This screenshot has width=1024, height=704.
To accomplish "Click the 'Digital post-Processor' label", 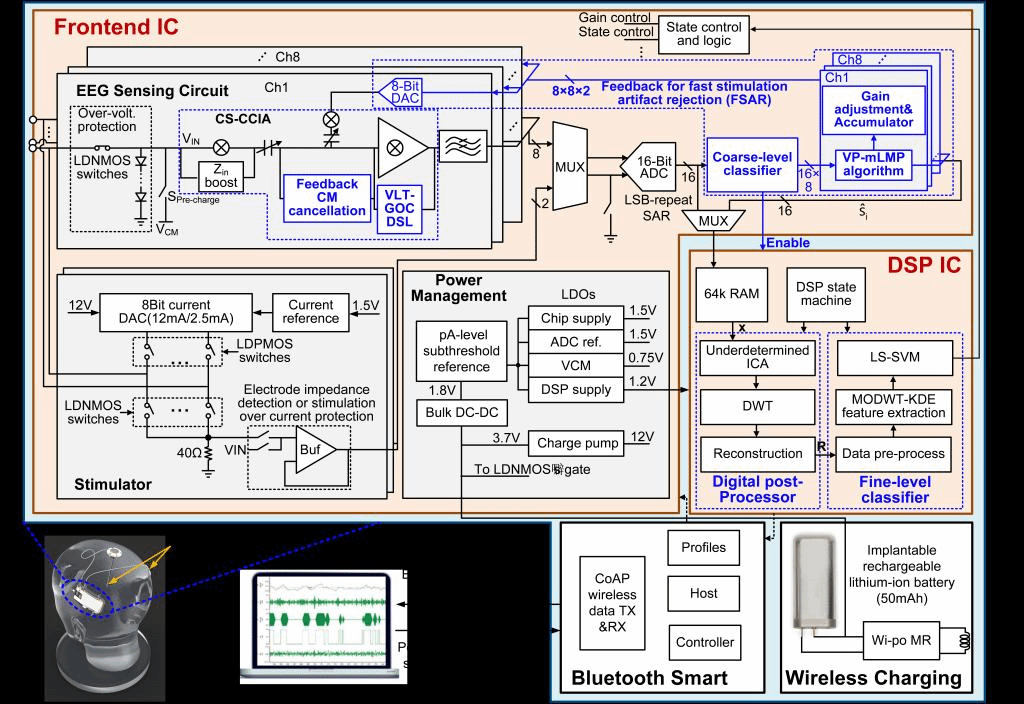I will 757,490.
